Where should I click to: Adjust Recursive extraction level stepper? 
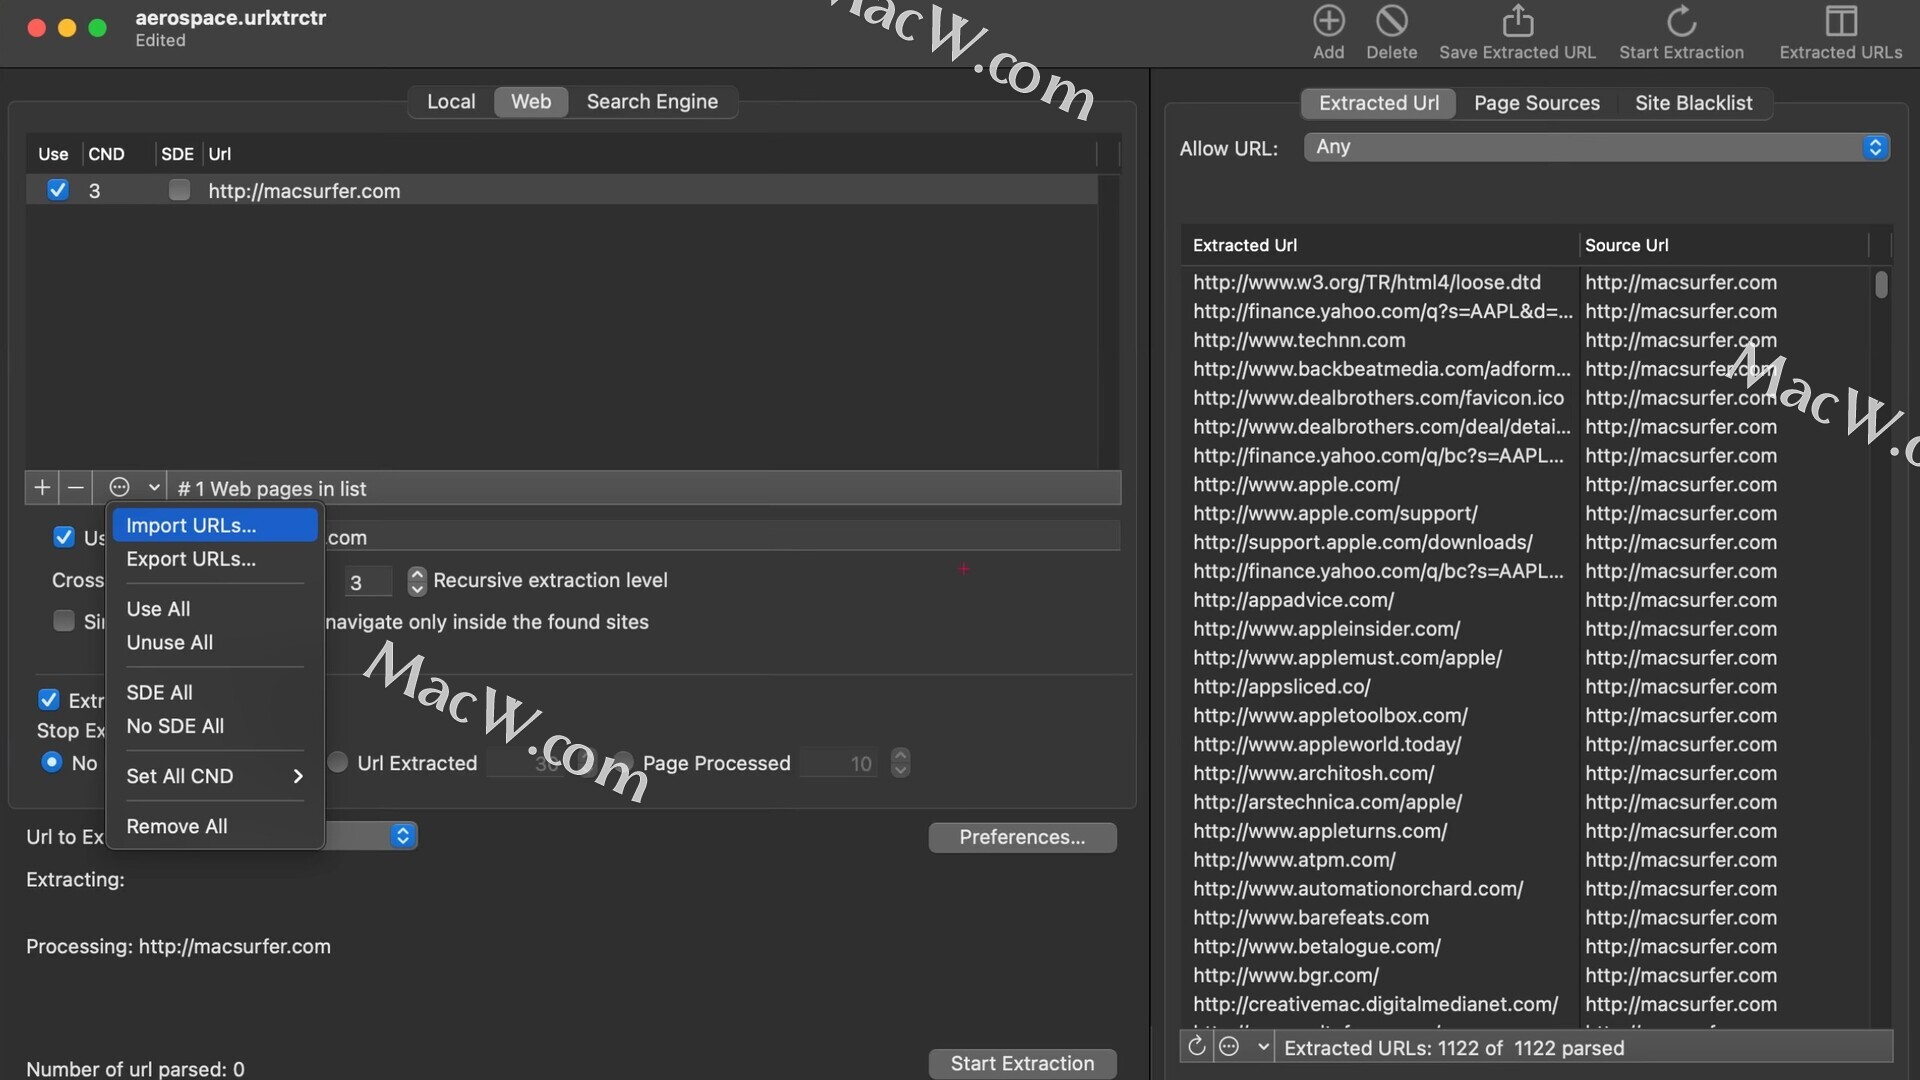[417, 581]
